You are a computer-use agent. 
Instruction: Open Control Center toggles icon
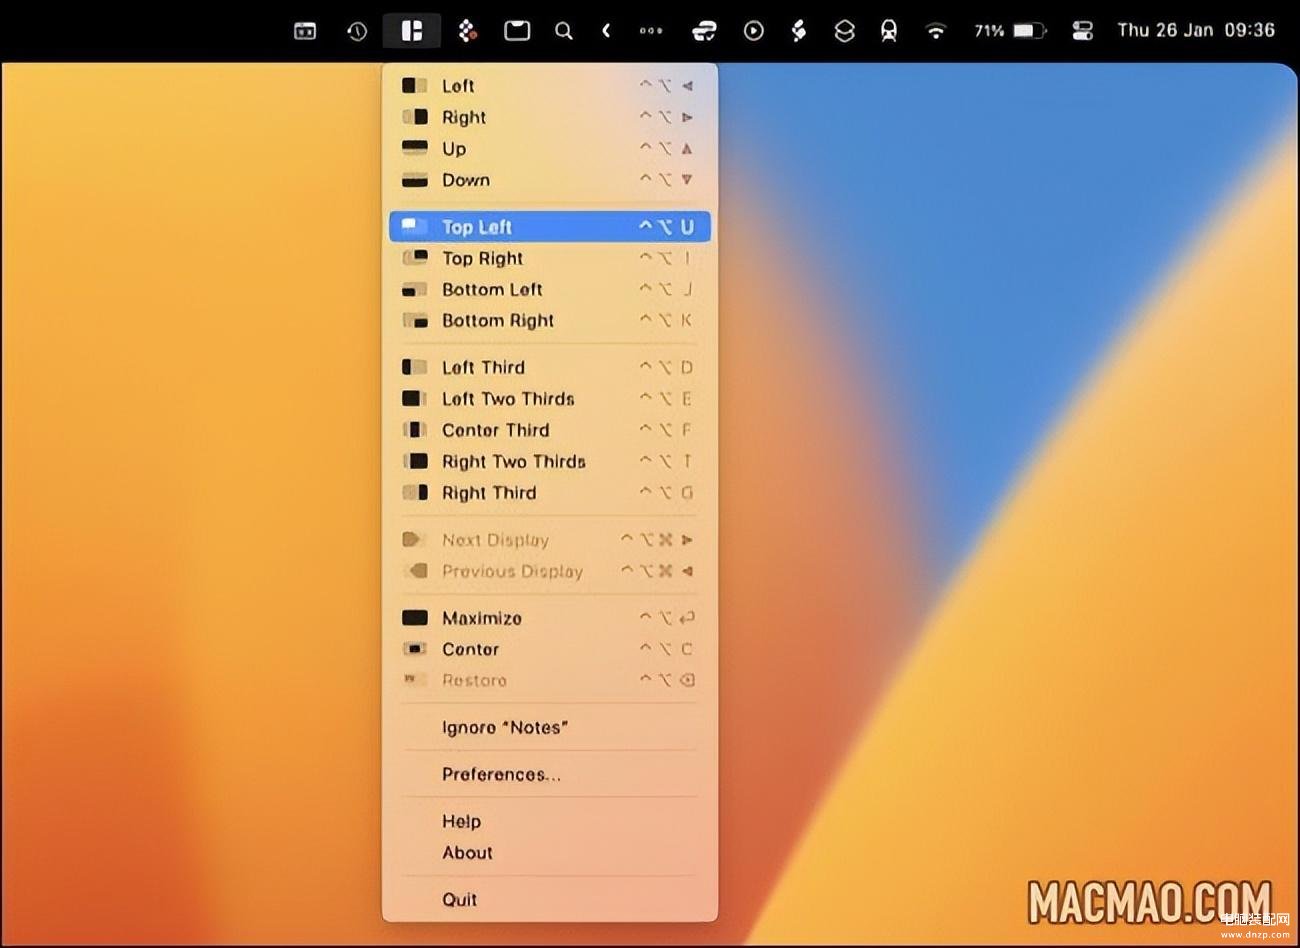click(1082, 31)
